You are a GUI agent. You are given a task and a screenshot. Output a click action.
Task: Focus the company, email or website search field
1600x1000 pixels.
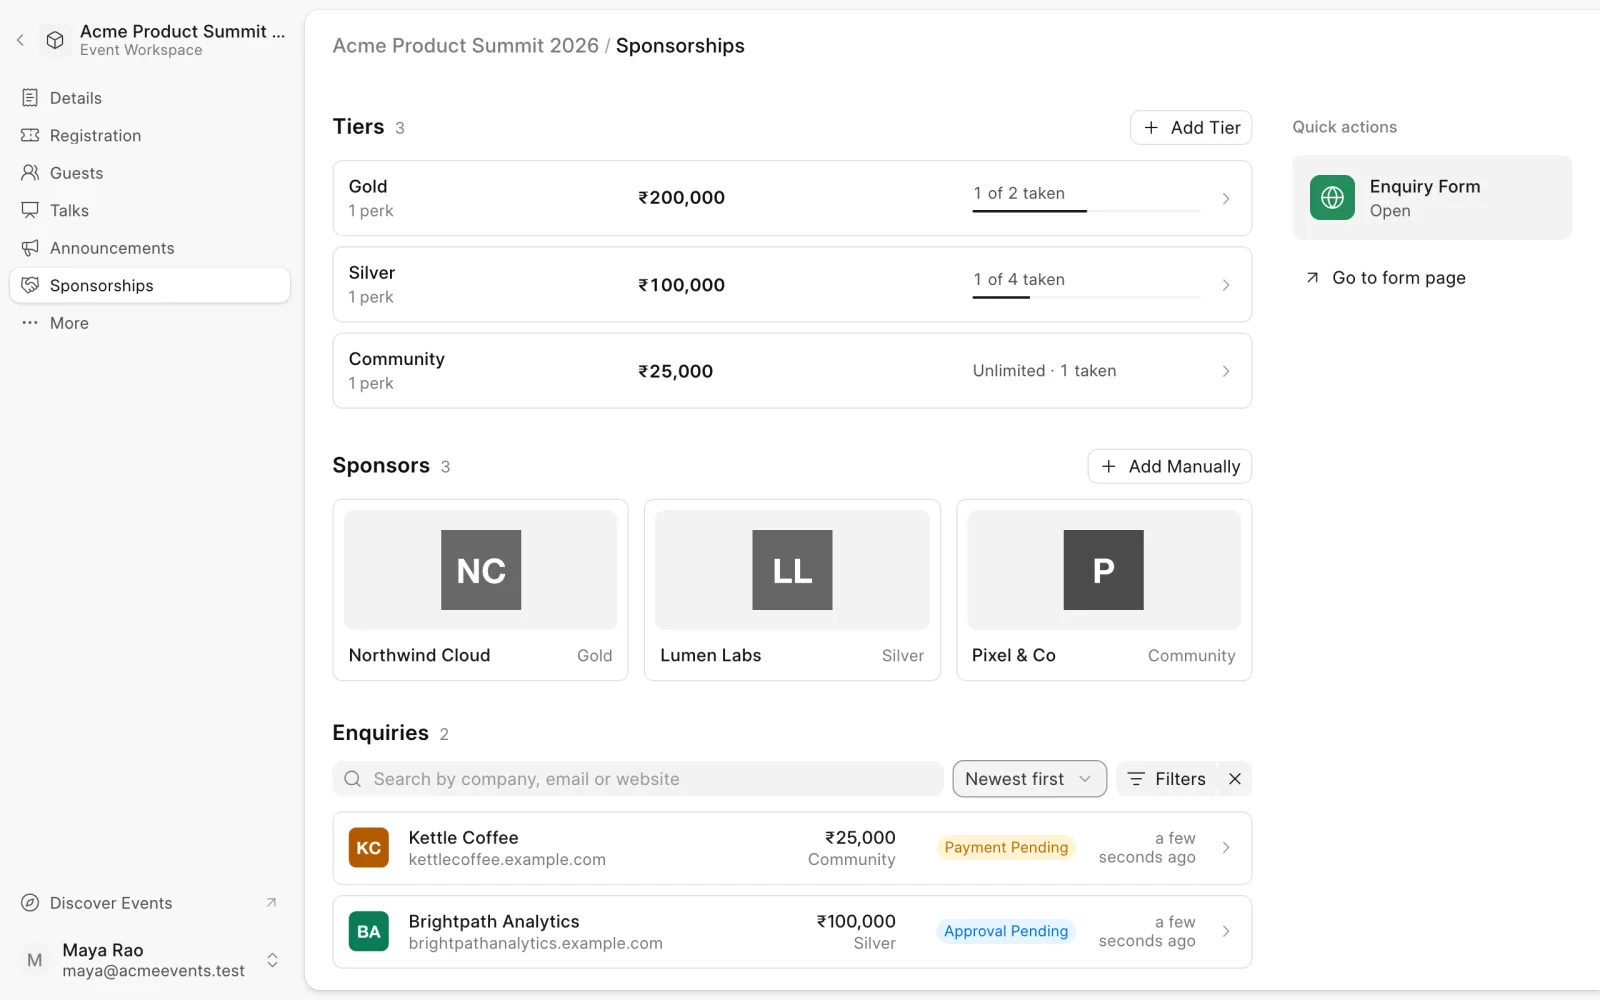pos(638,779)
